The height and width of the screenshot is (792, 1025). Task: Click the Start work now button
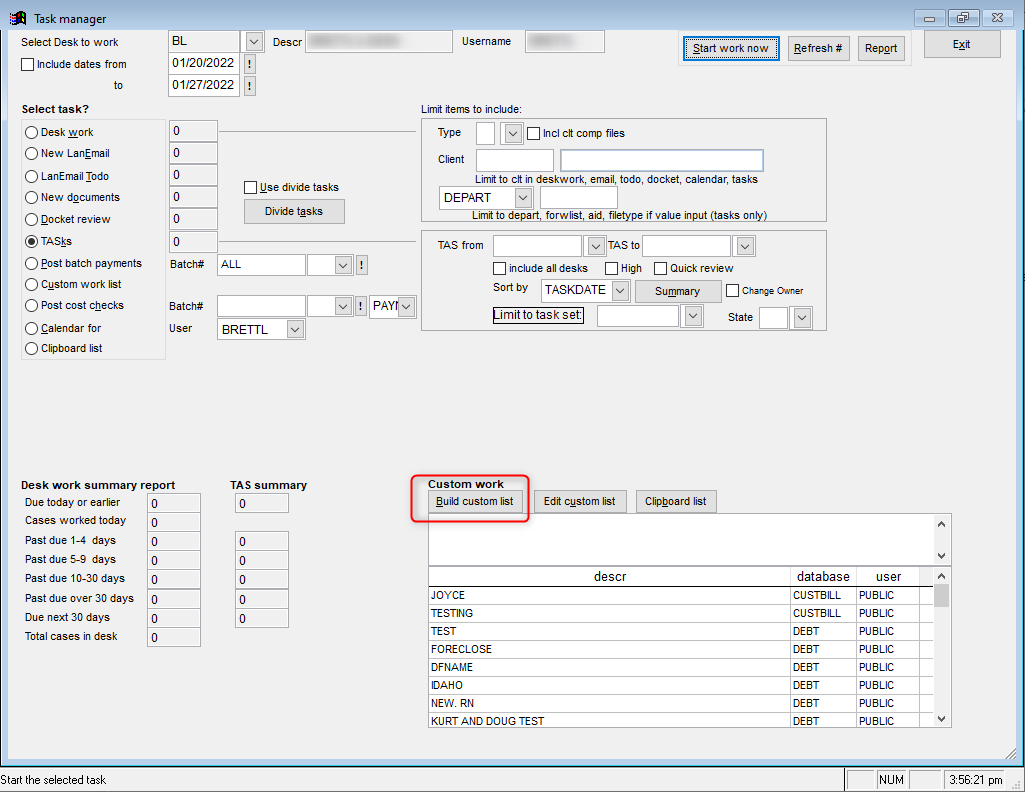pyautogui.click(x=731, y=48)
